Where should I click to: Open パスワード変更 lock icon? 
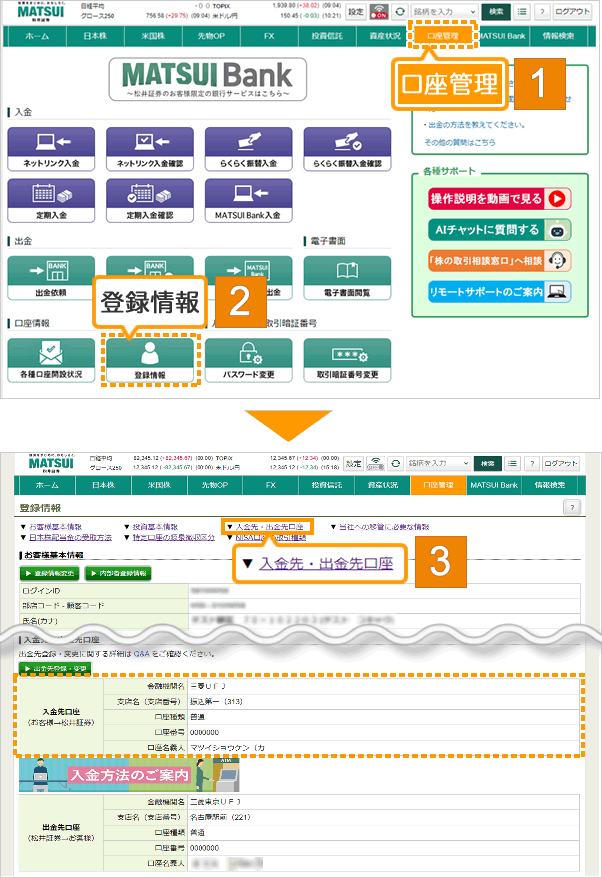(x=249, y=360)
